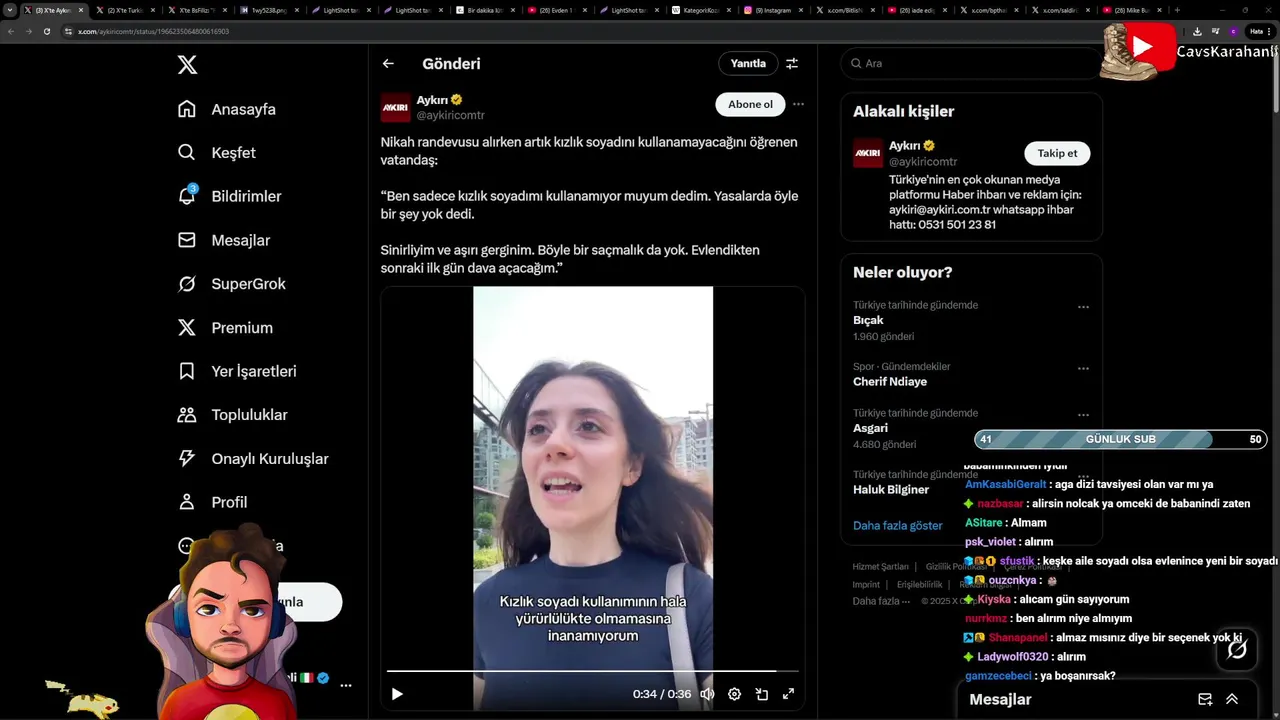Open Profil page
Viewport: 1280px width, 720px height.
click(213, 502)
